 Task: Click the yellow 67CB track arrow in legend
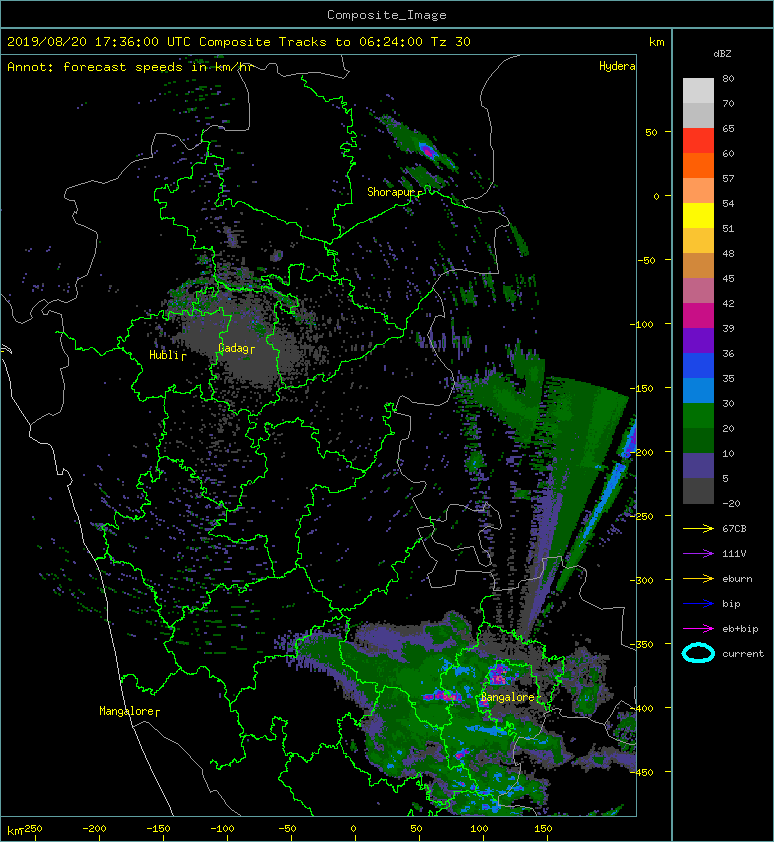(x=698, y=528)
